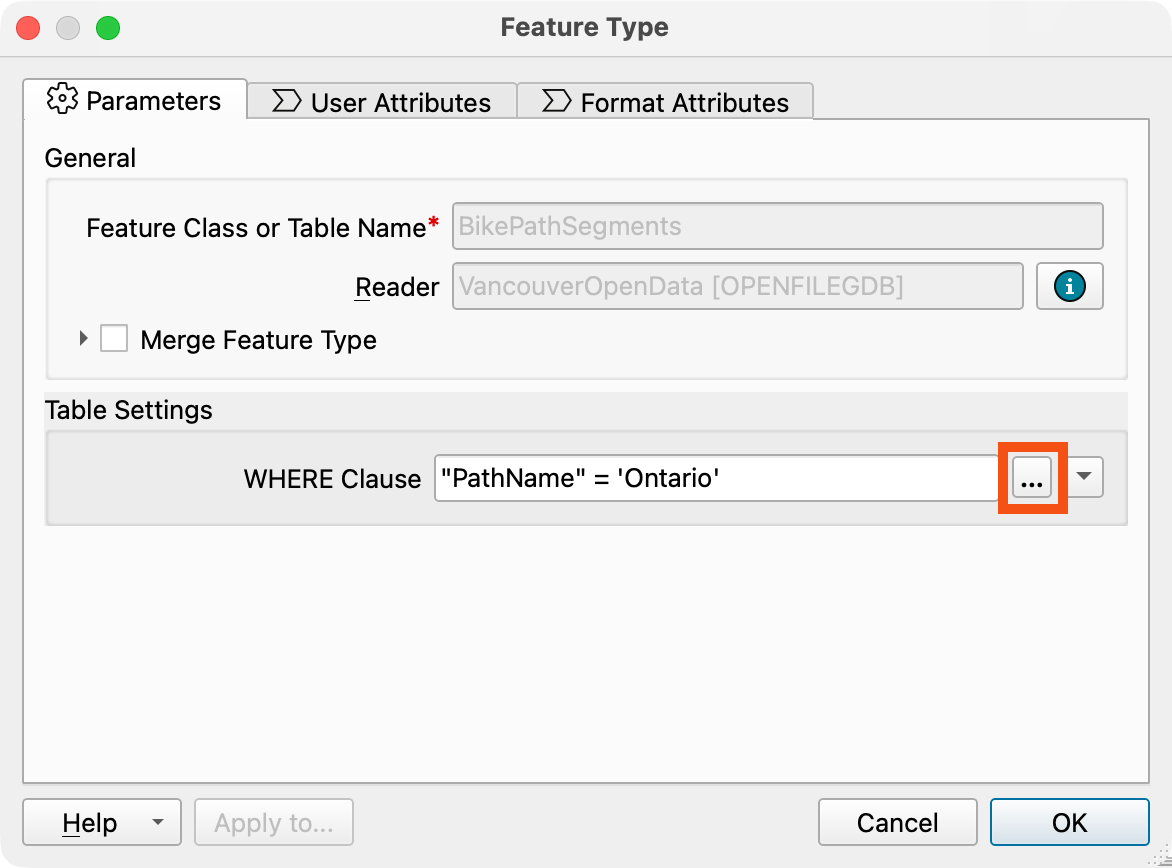This screenshot has width=1172, height=868.
Task: Click the Help button
Action: point(90,822)
